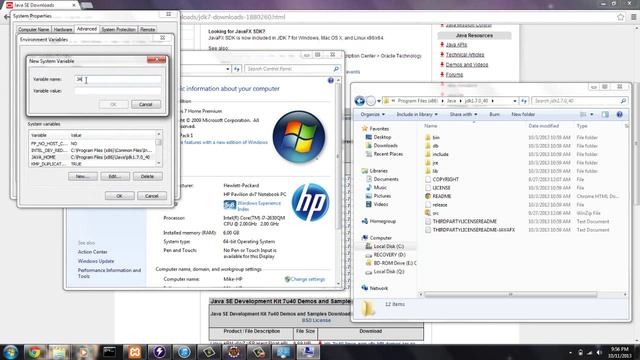Open the view options dropdown arrow in Explorer

(592, 115)
